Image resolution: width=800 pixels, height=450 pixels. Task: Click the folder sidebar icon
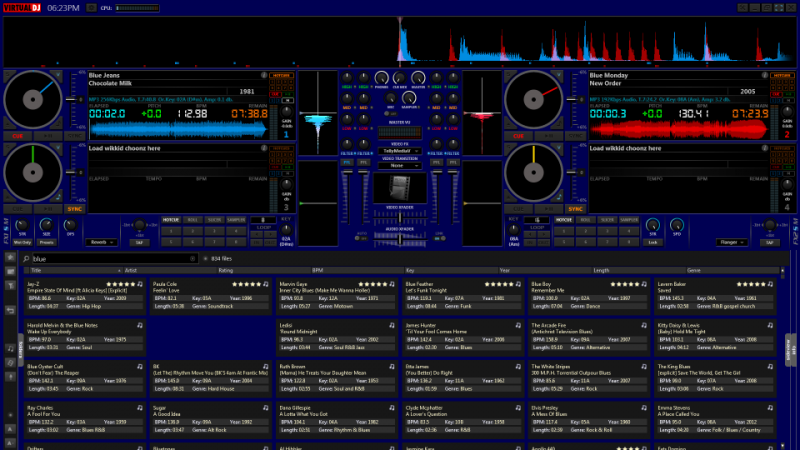[x=10, y=271]
